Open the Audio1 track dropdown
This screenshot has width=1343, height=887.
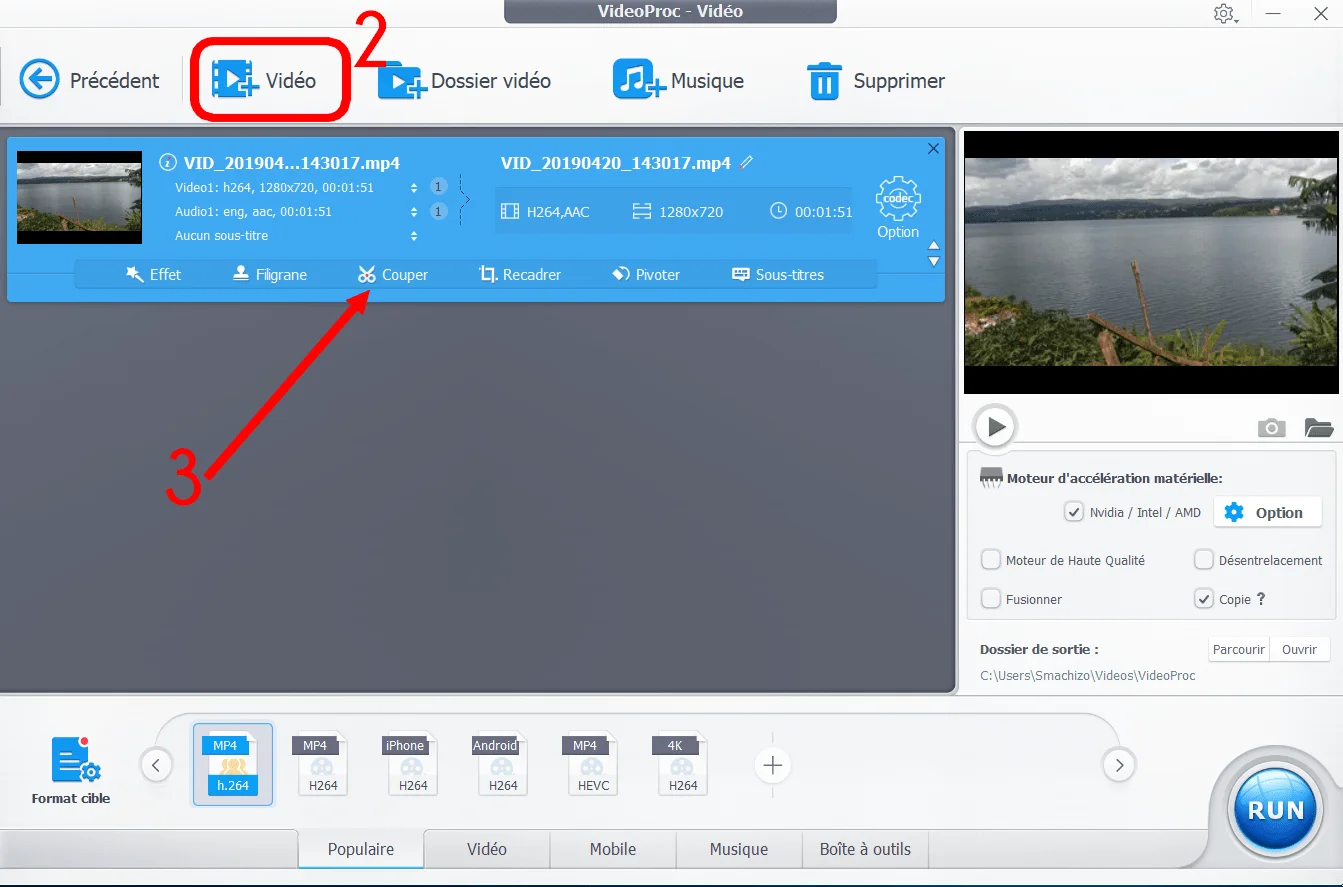coord(413,211)
